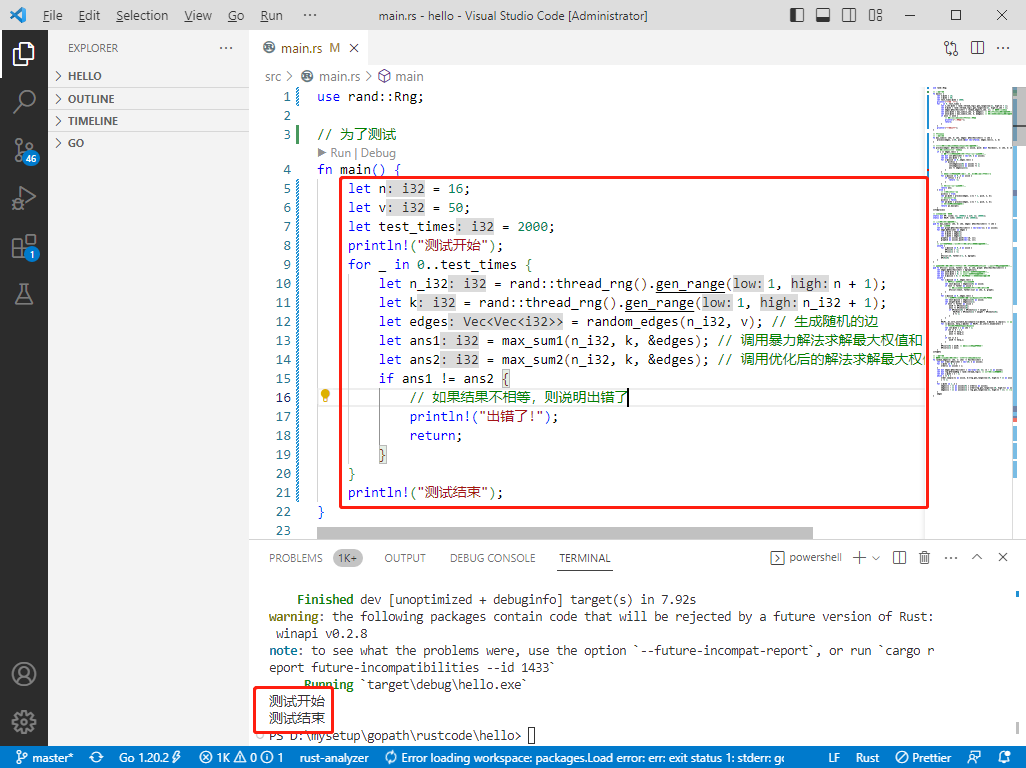The width and height of the screenshot is (1026, 768).
Task: Open the Manage gear icon
Action: (x=24, y=722)
